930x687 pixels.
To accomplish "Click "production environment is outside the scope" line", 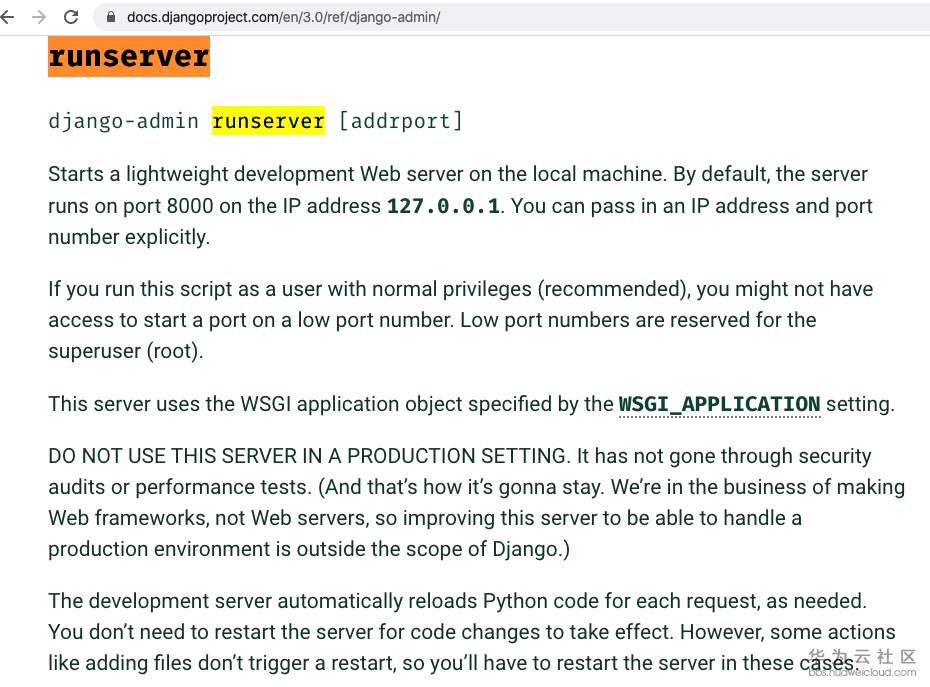I will pyautogui.click(x=267, y=549).
